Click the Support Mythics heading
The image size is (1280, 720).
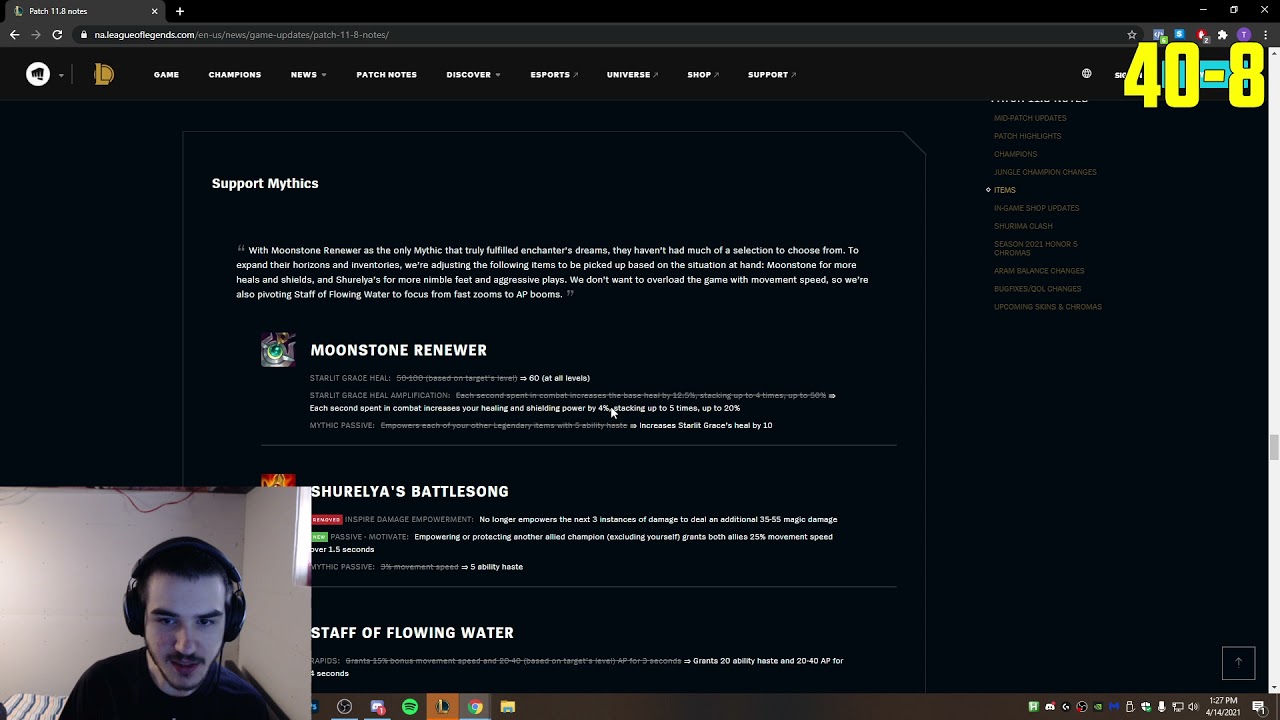[265, 183]
